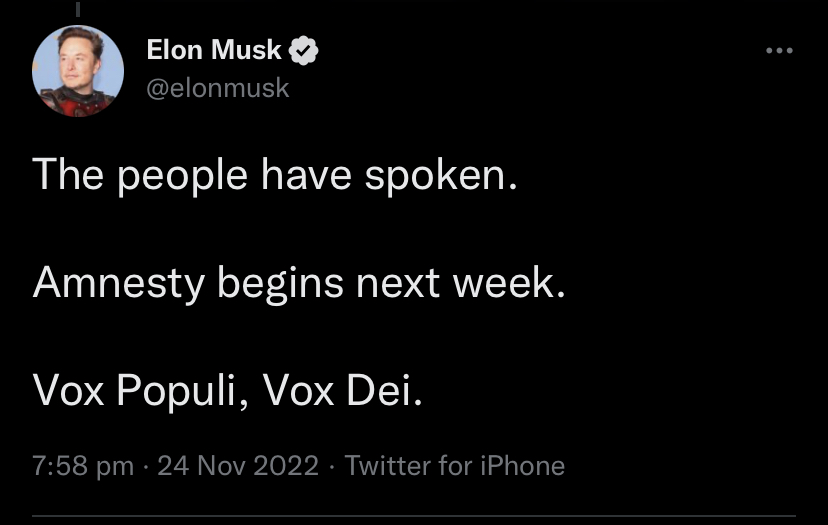Click the blue verified badge icon
Viewport: 828px width, 525px height.
click(304, 49)
